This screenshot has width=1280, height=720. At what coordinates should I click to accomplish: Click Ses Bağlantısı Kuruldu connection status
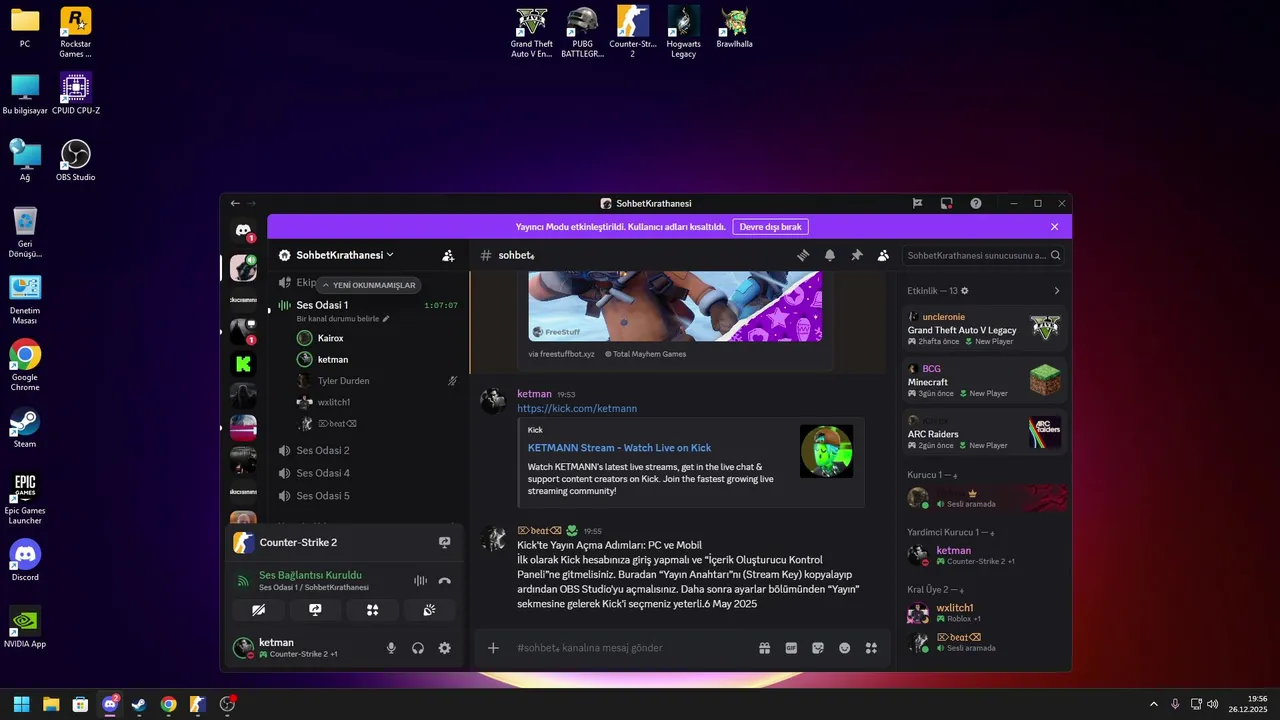coord(310,575)
